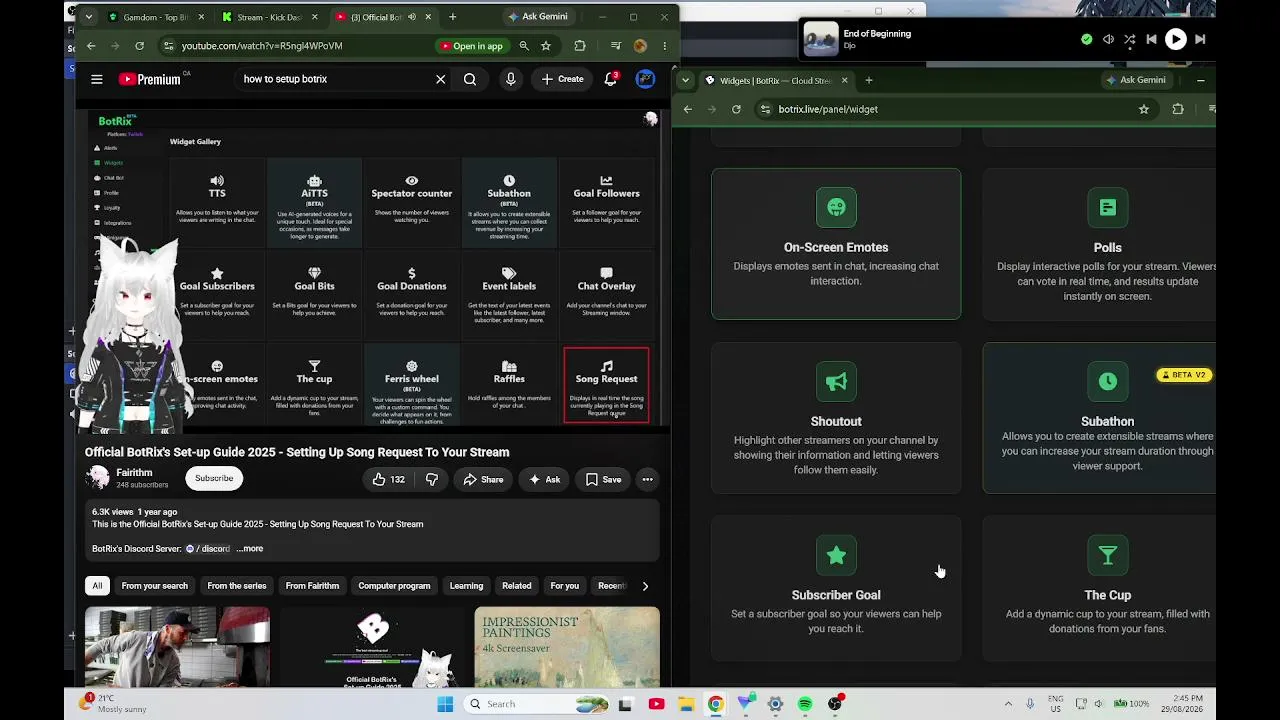This screenshot has height=720, width=1280.
Task: Select the 'From your search' chip
Action: (154, 586)
